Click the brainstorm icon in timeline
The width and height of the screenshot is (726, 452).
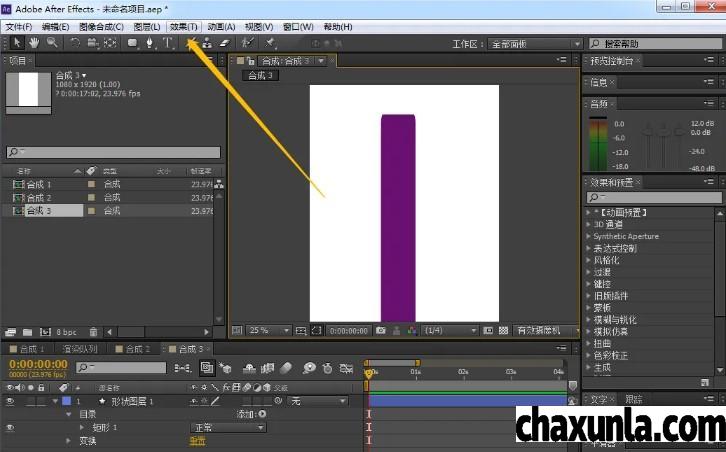point(309,368)
